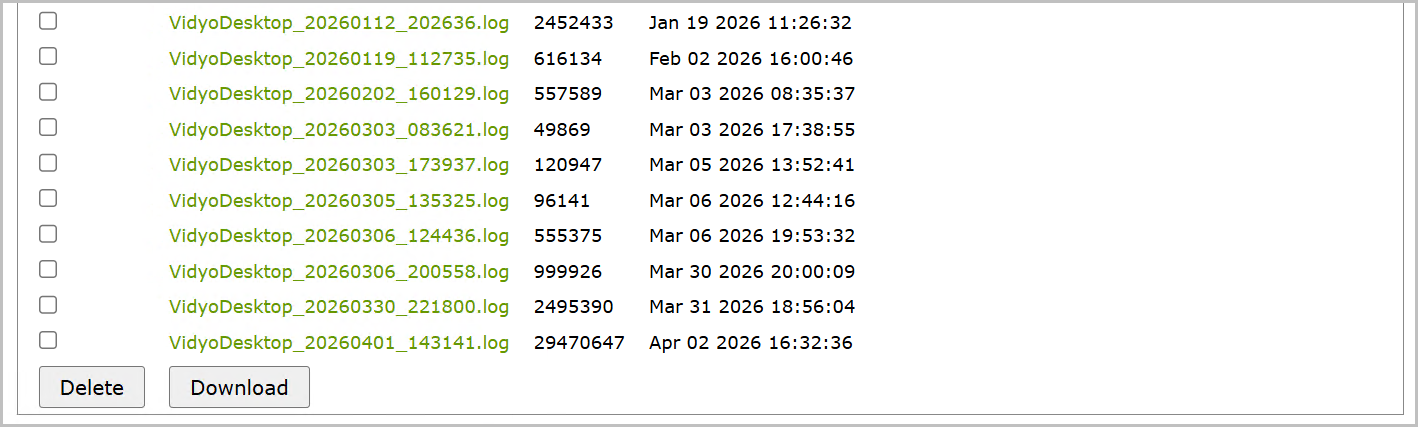Toggle checkbox next to VidyoDesktop_20260303_083621.log
The height and width of the screenshot is (427, 1418).
point(48,128)
